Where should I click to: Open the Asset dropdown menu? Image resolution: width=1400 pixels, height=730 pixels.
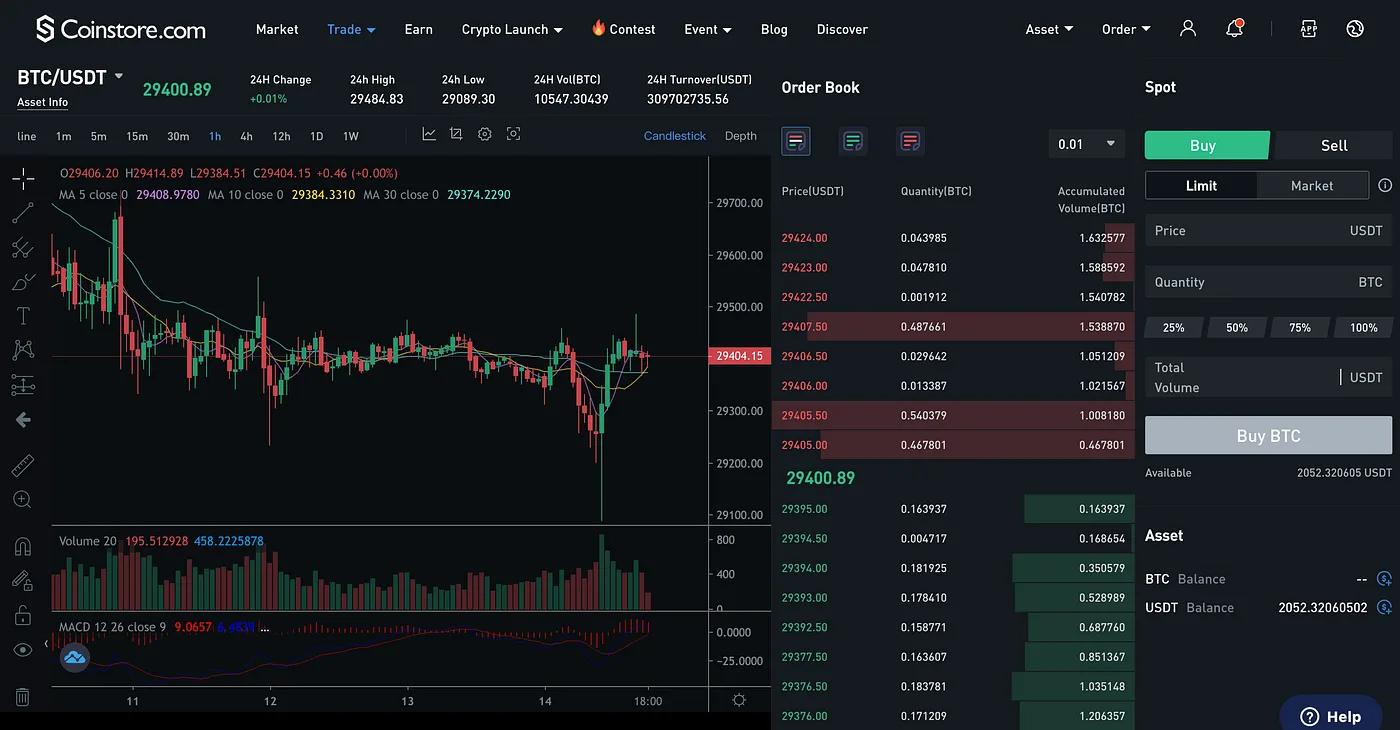1049,29
